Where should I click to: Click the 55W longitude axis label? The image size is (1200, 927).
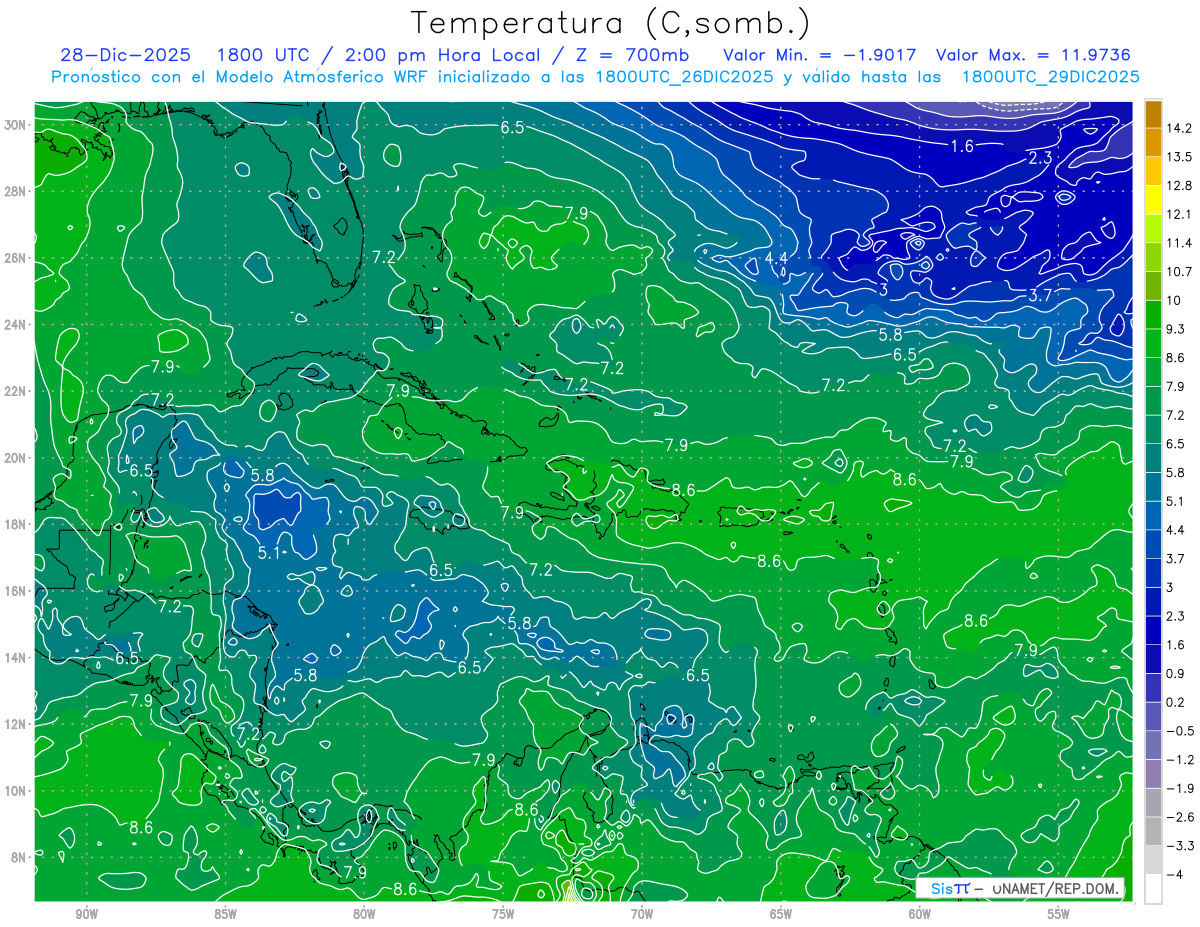point(1059,913)
